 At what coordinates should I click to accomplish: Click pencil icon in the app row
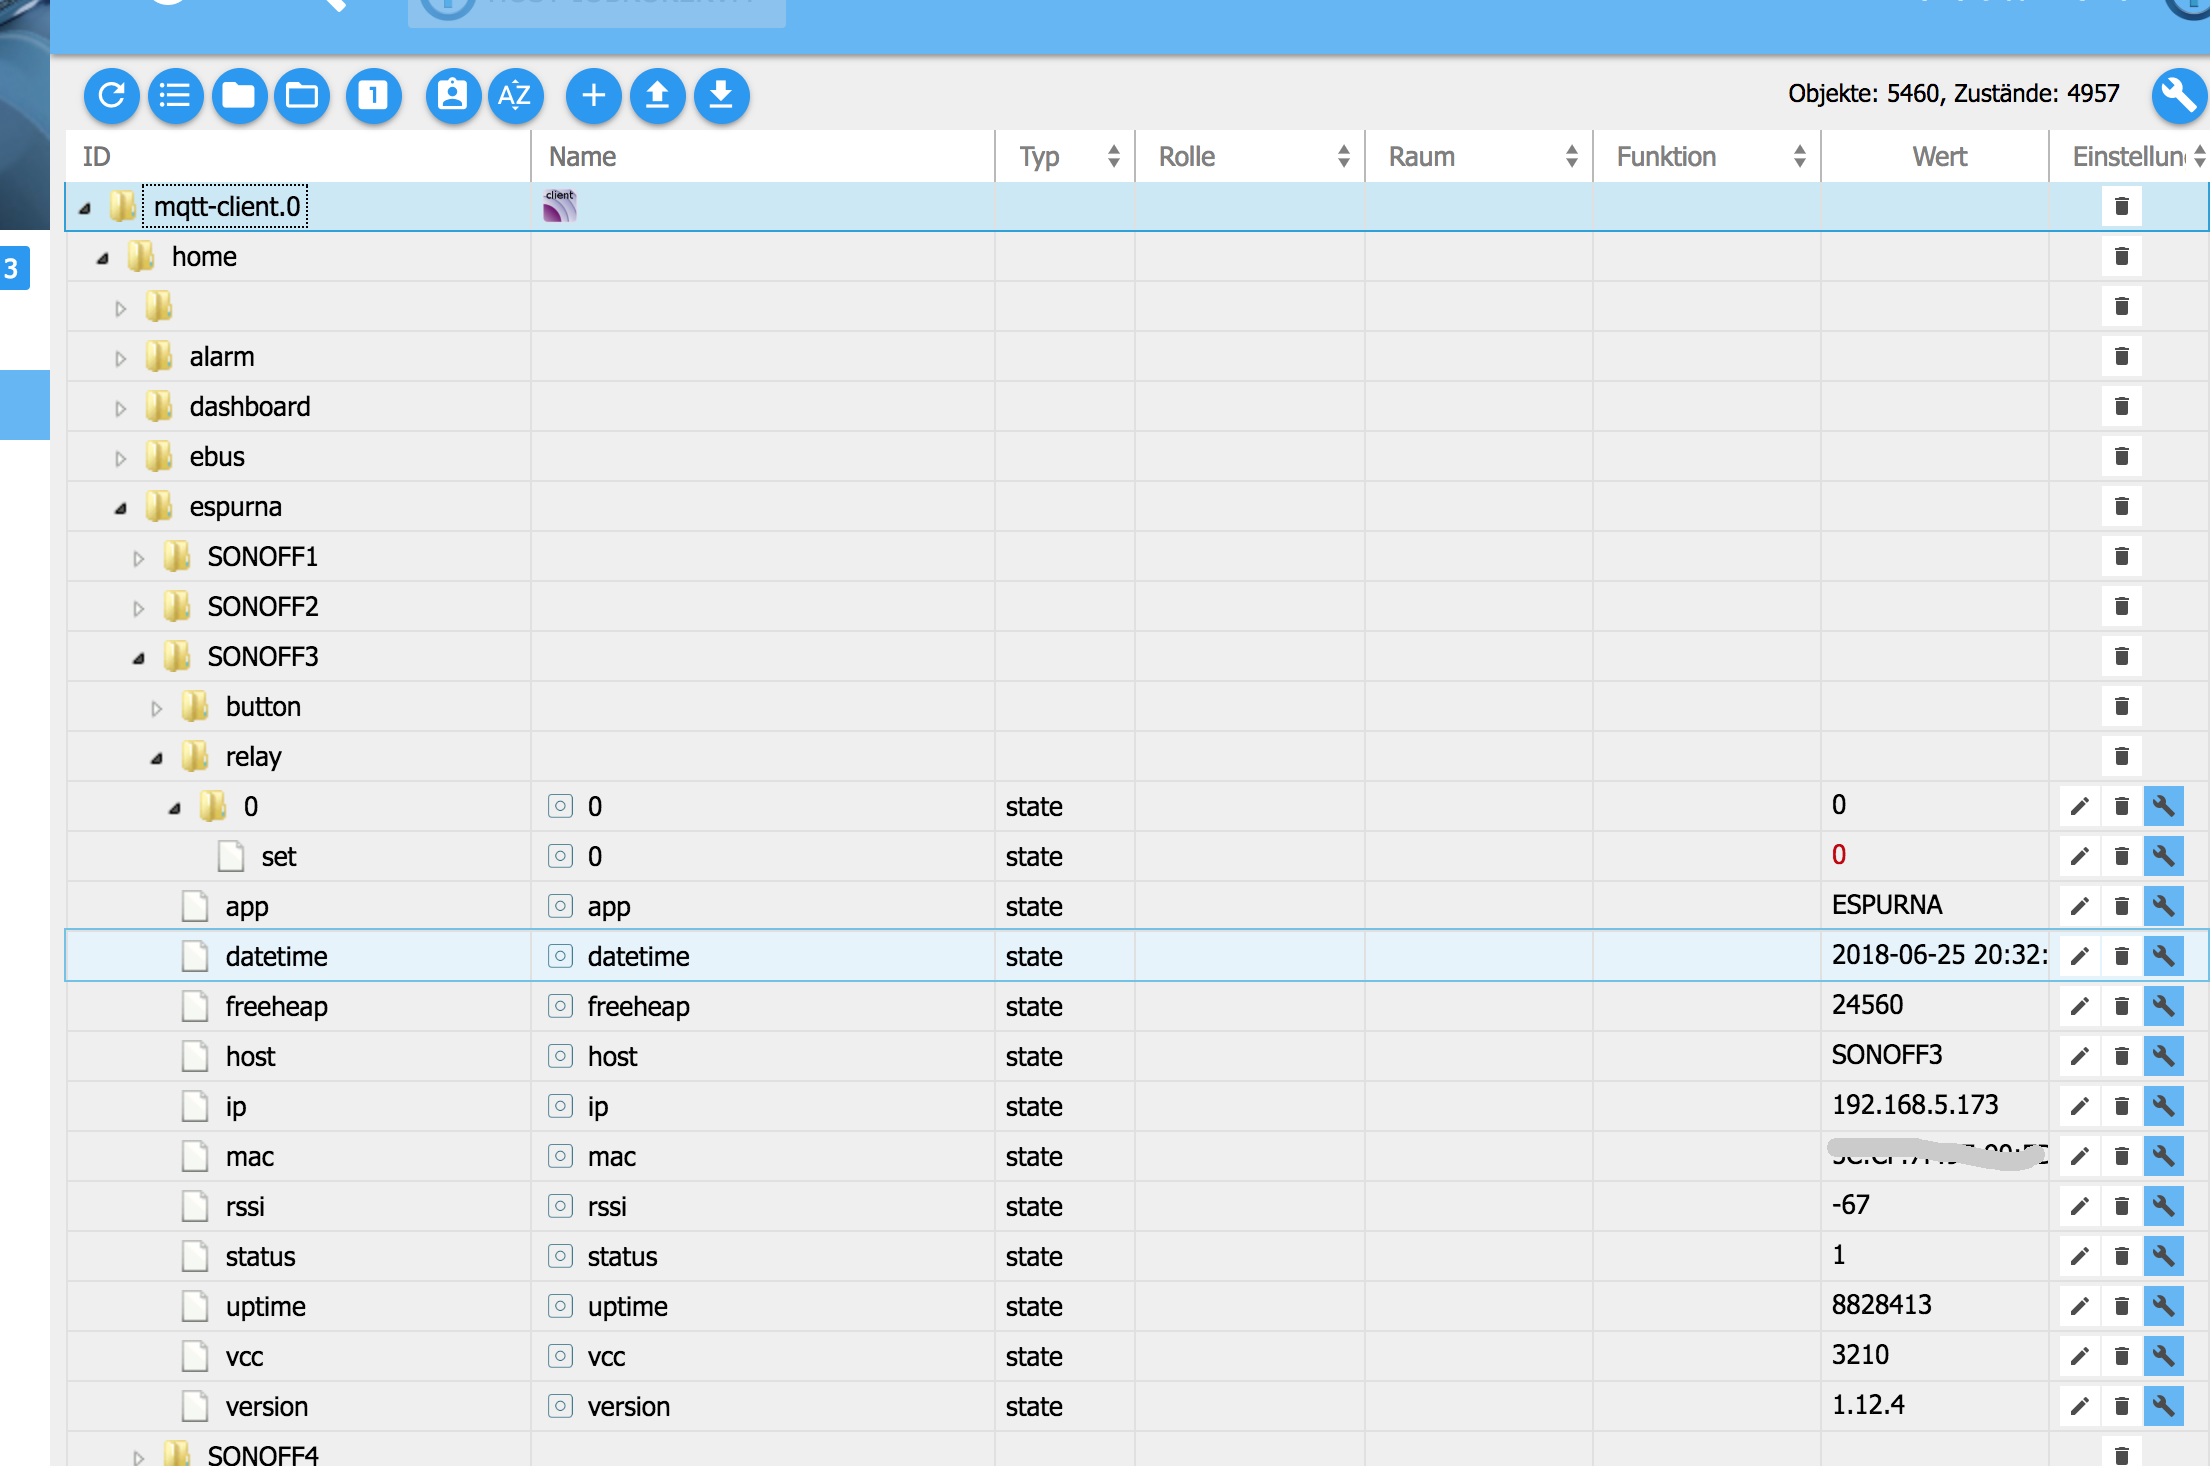[2079, 906]
